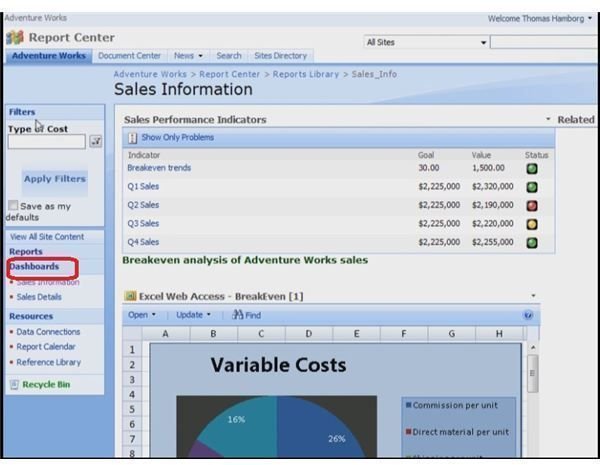Open Excel Web Access help icon

pyautogui.click(x=528, y=315)
